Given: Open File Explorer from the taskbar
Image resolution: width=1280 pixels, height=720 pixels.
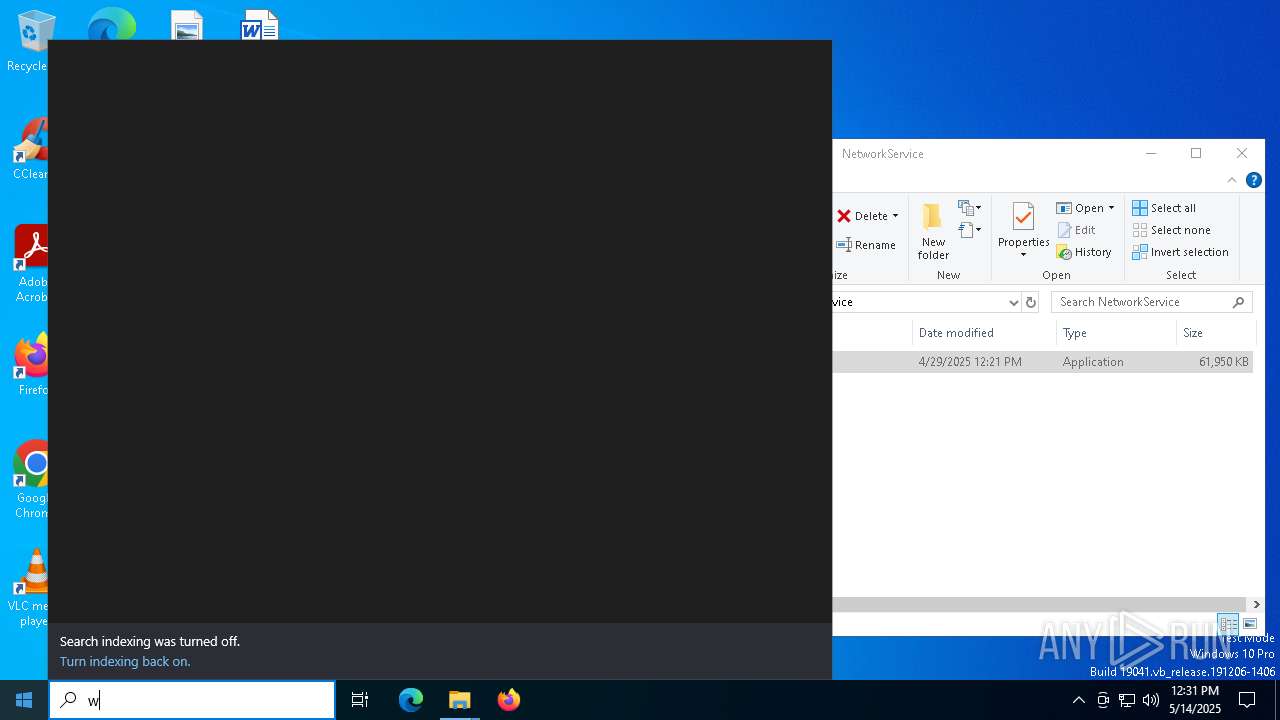Looking at the screenshot, I should pyautogui.click(x=460, y=700).
